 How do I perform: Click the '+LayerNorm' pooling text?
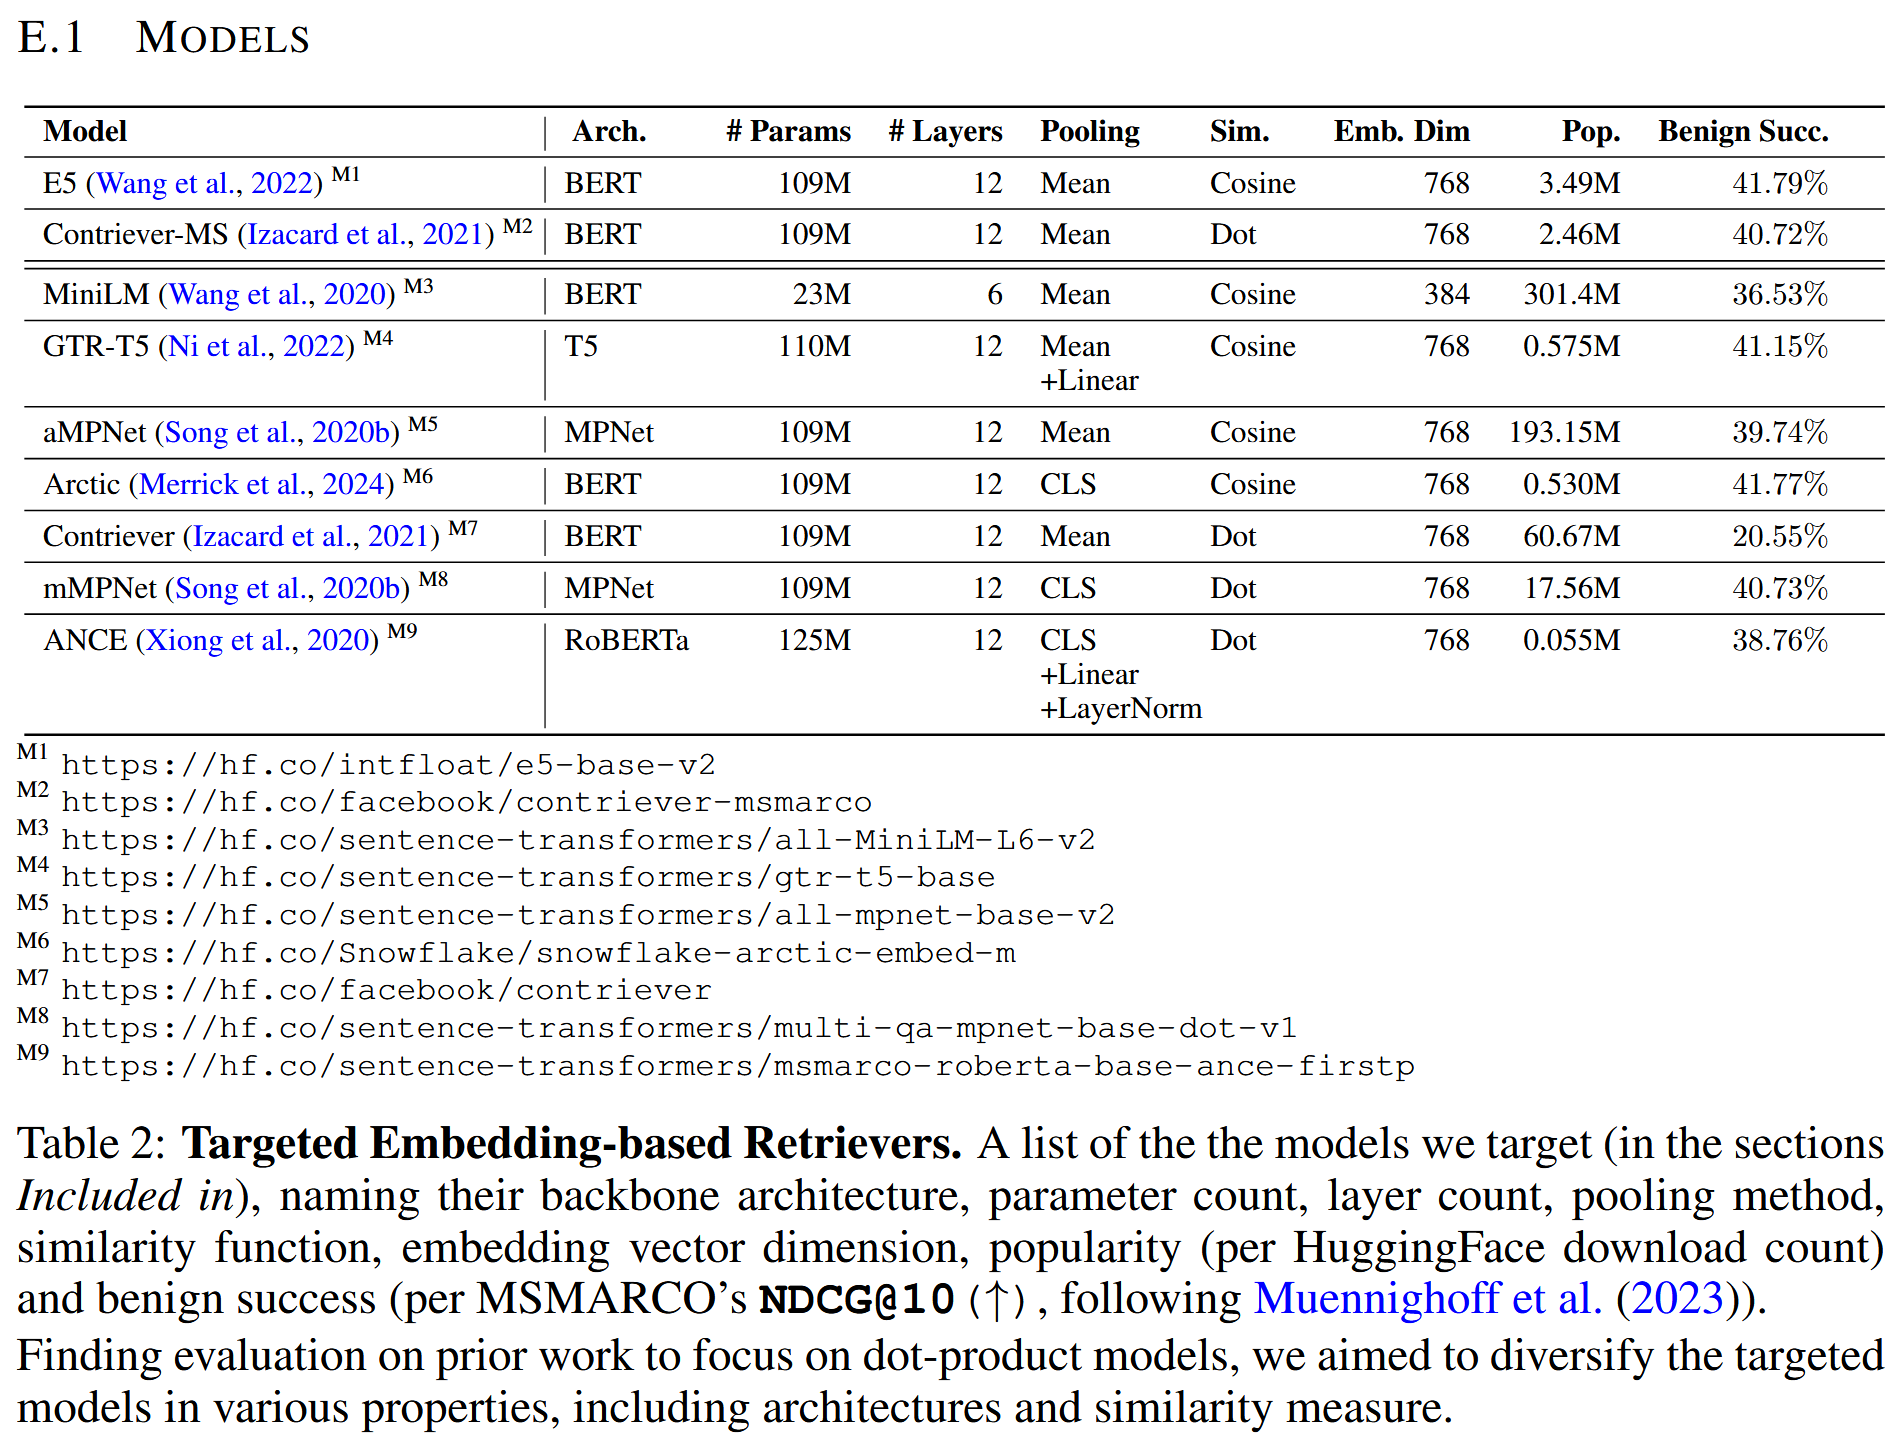click(x=1121, y=709)
